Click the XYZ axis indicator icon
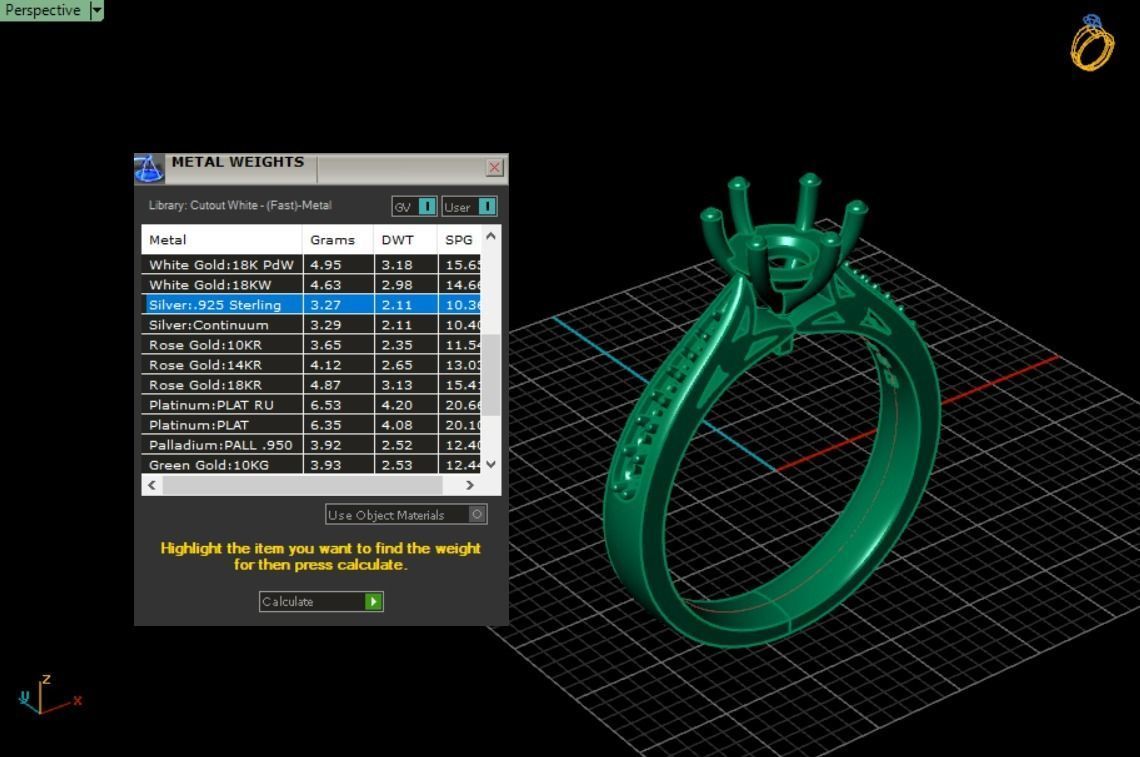This screenshot has width=1140, height=757. pyautogui.click(x=49, y=694)
